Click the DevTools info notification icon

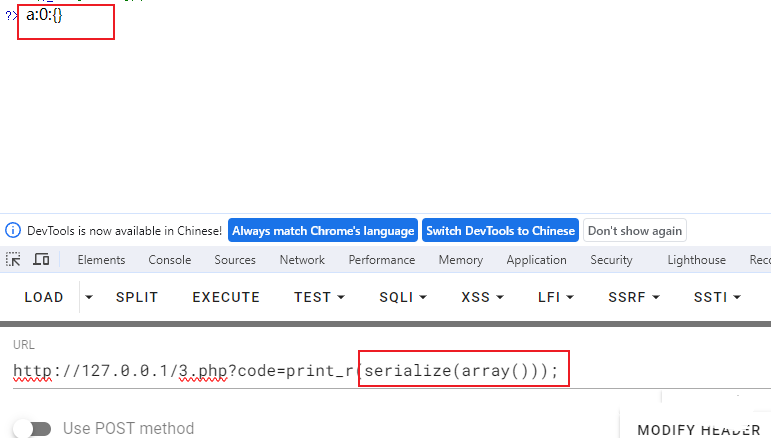click(13, 230)
